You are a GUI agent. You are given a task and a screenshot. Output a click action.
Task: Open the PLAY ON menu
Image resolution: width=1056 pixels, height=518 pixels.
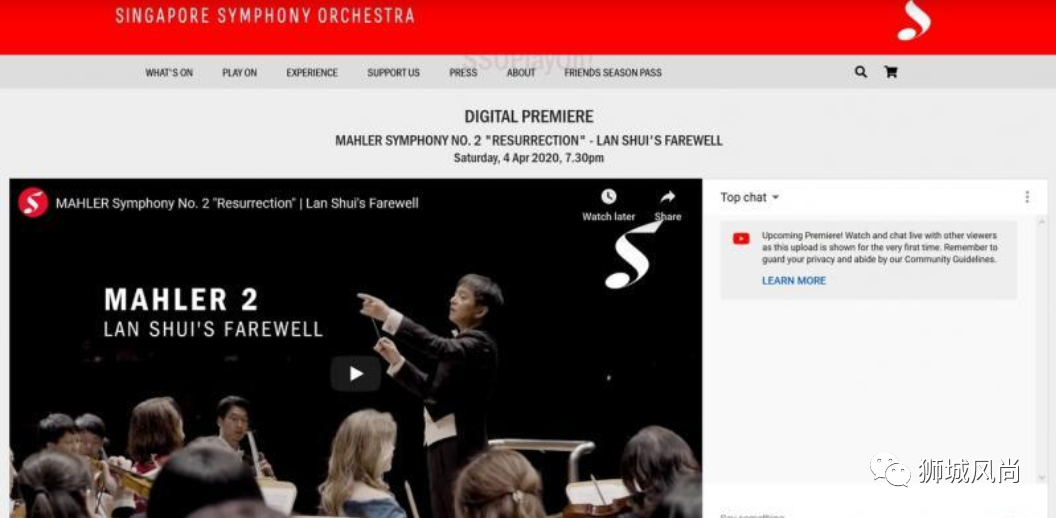coord(240,73)
